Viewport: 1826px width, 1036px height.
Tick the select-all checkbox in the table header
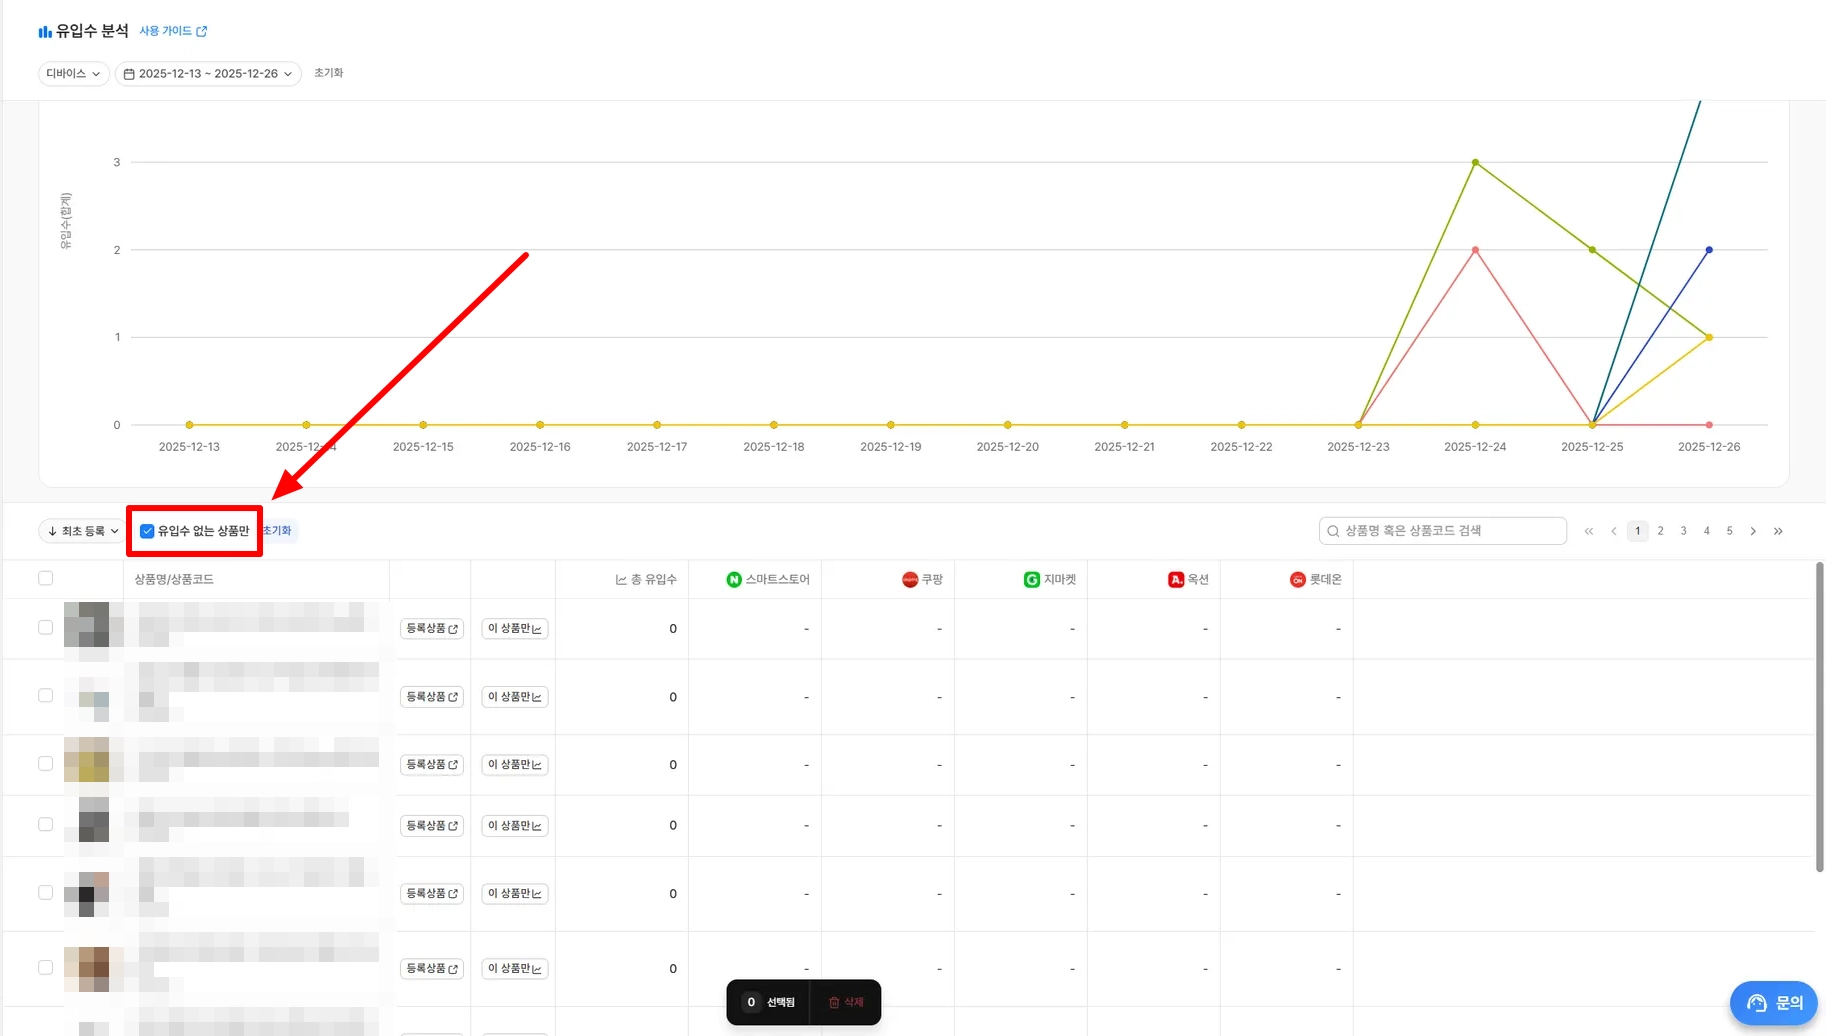[45, 578]
